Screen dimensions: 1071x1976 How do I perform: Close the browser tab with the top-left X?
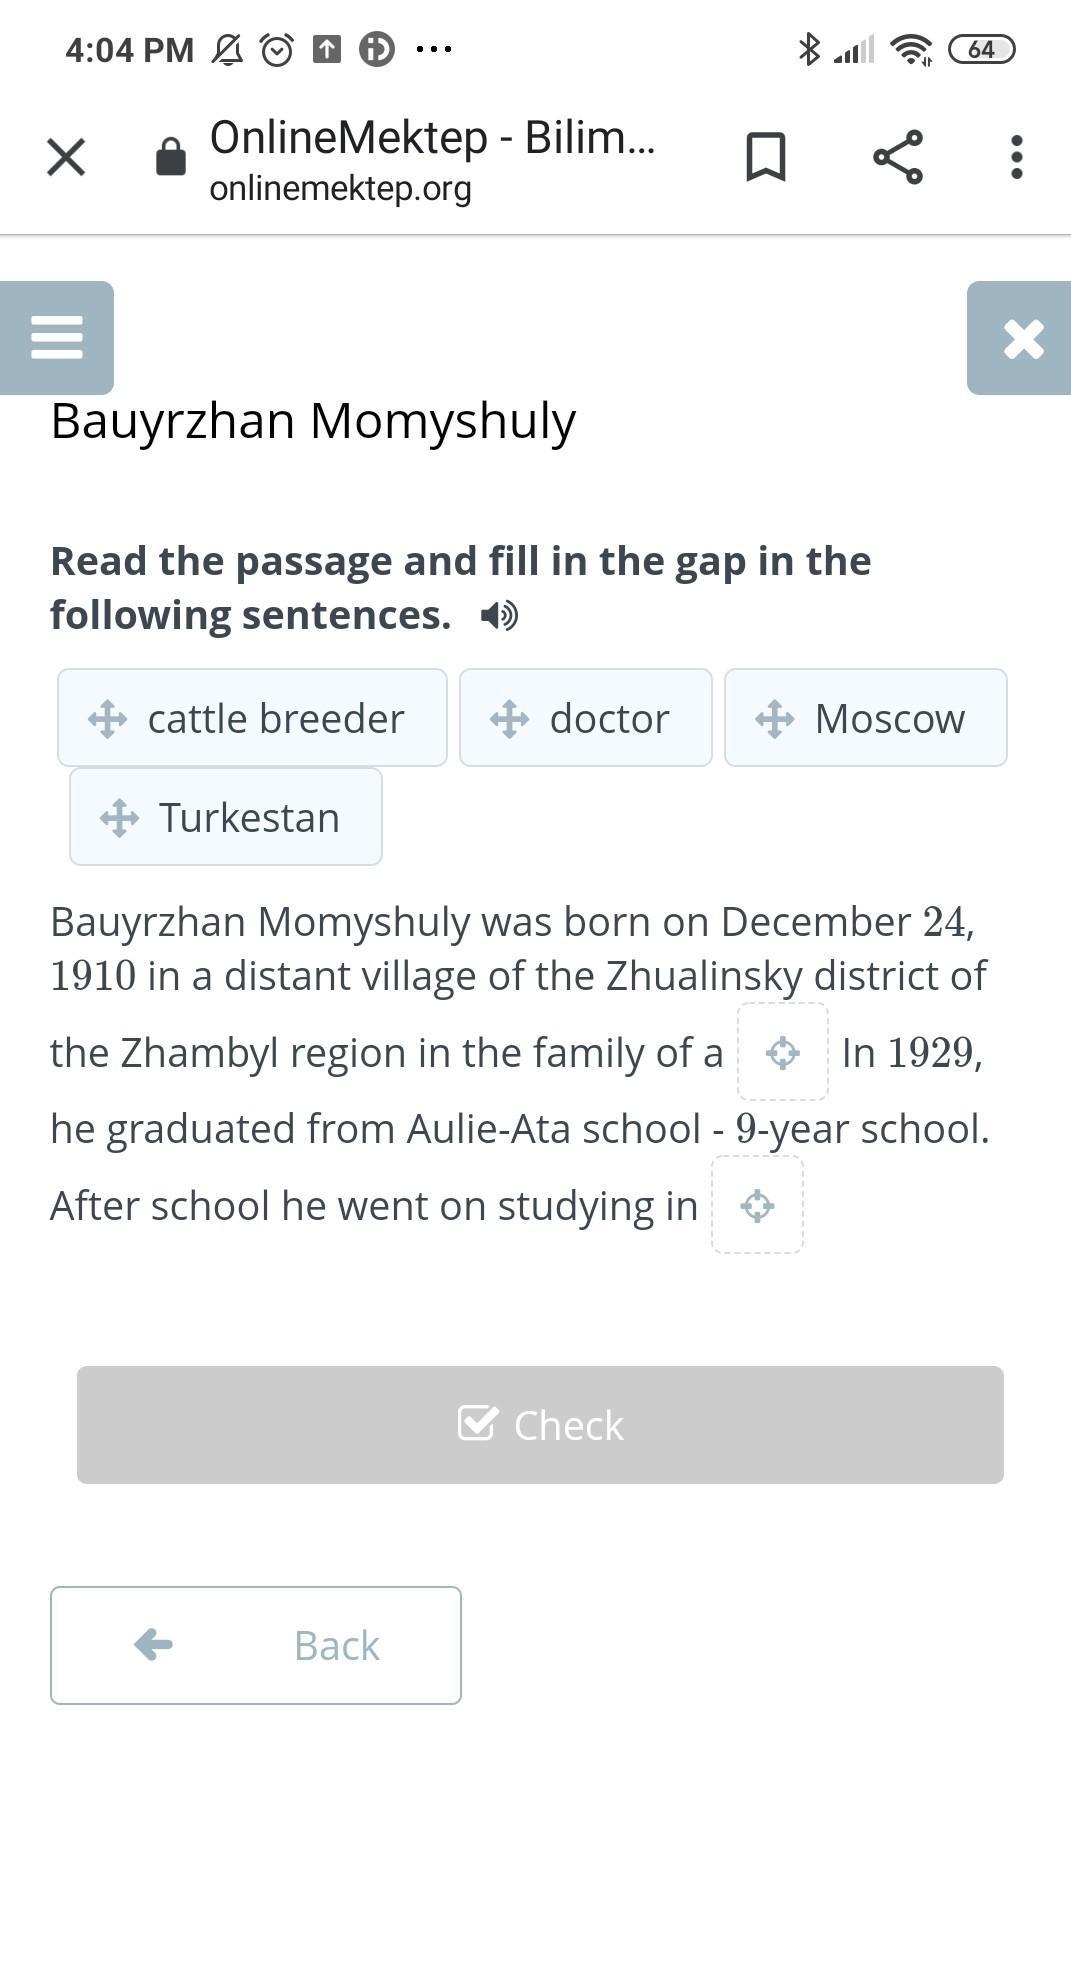(66, 157)
